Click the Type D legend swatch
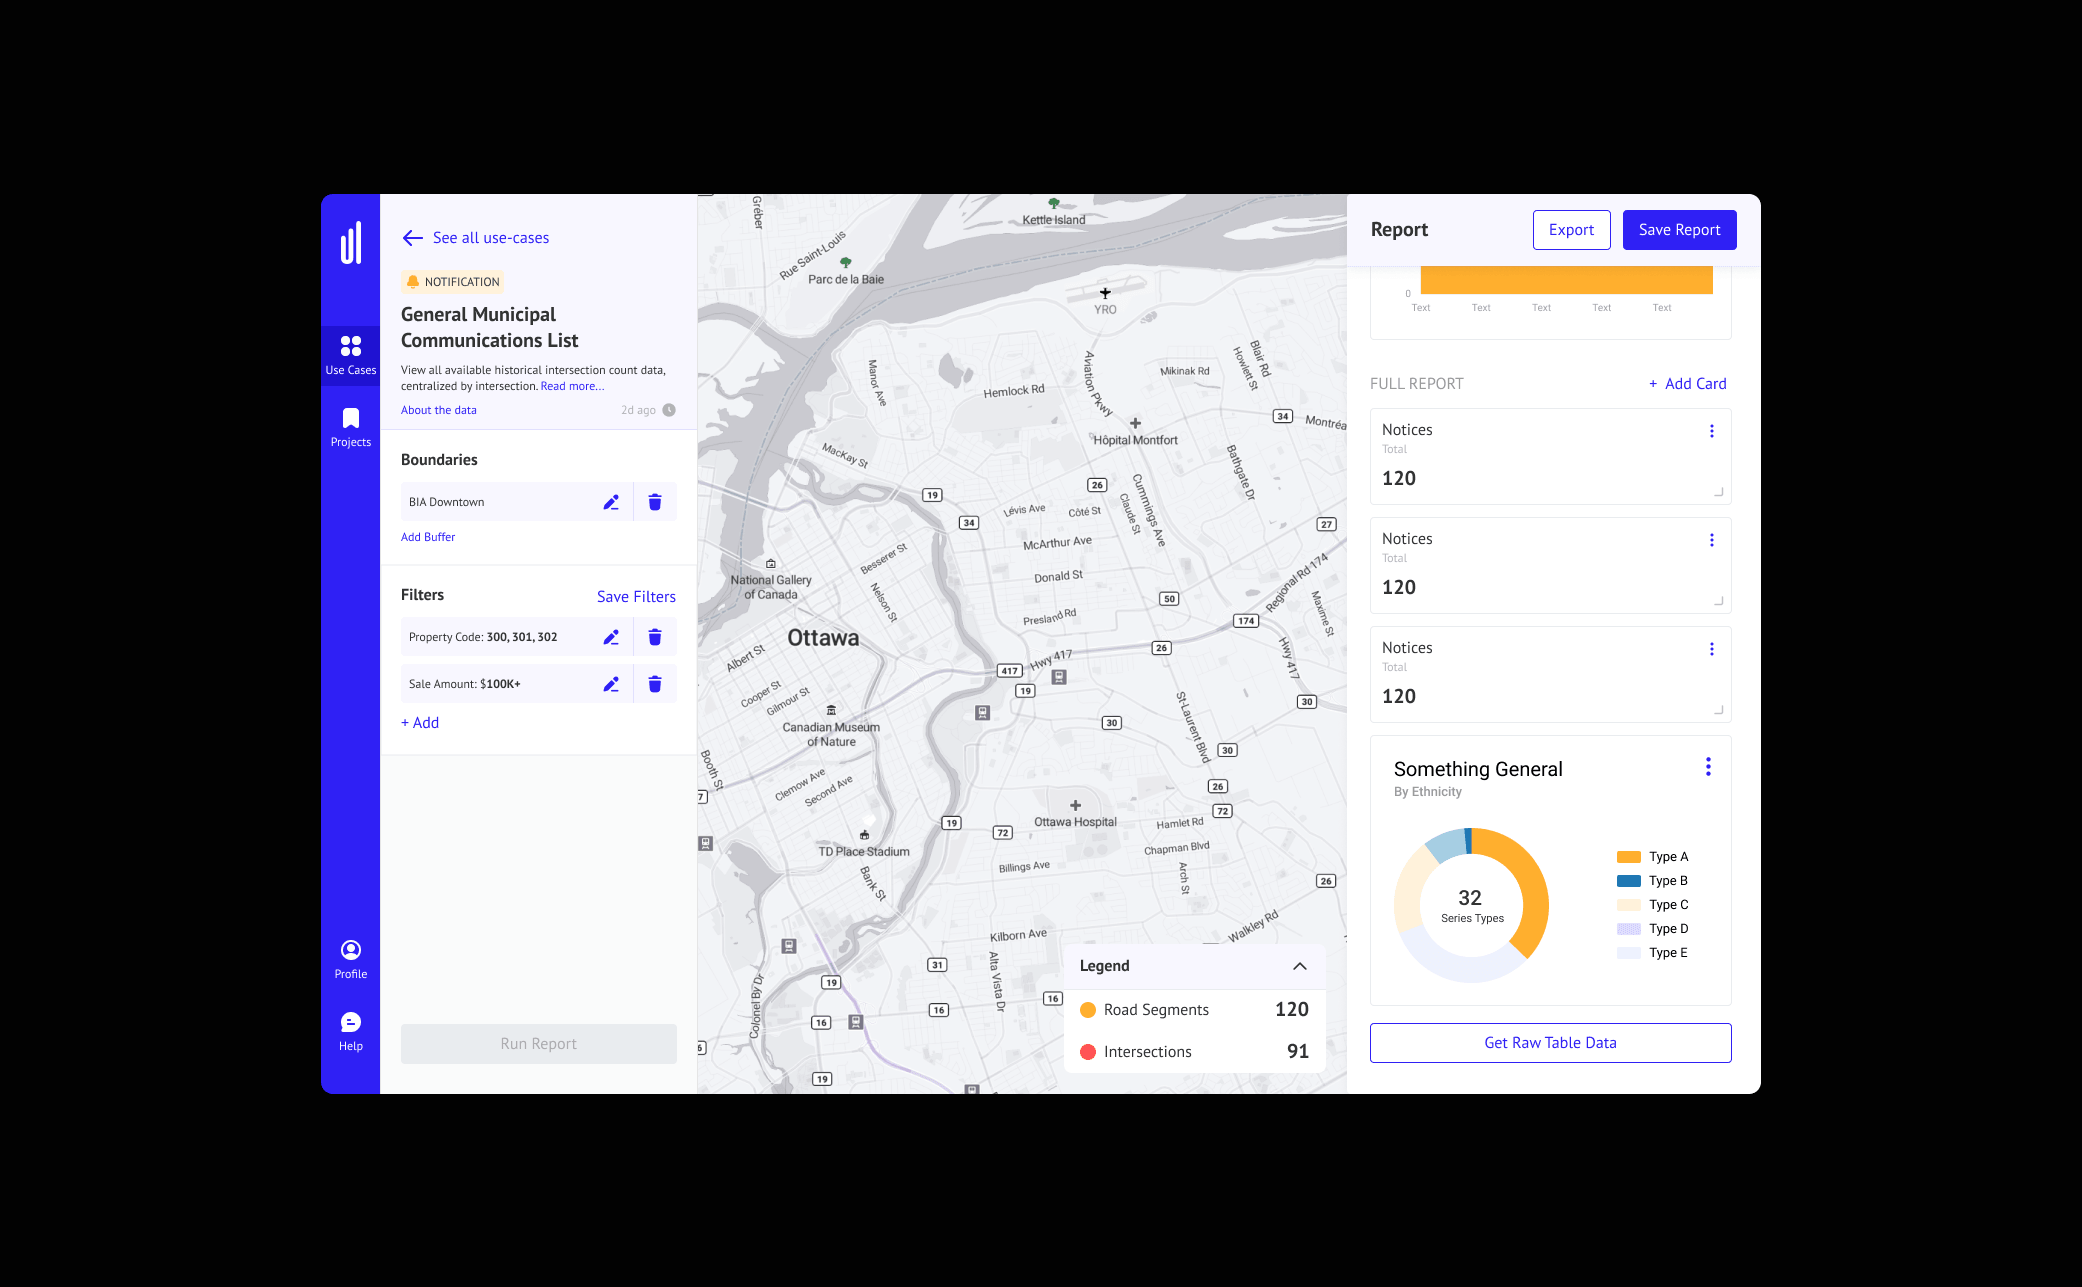This screenshot has height=1287, width=2082. (1629, 929)
